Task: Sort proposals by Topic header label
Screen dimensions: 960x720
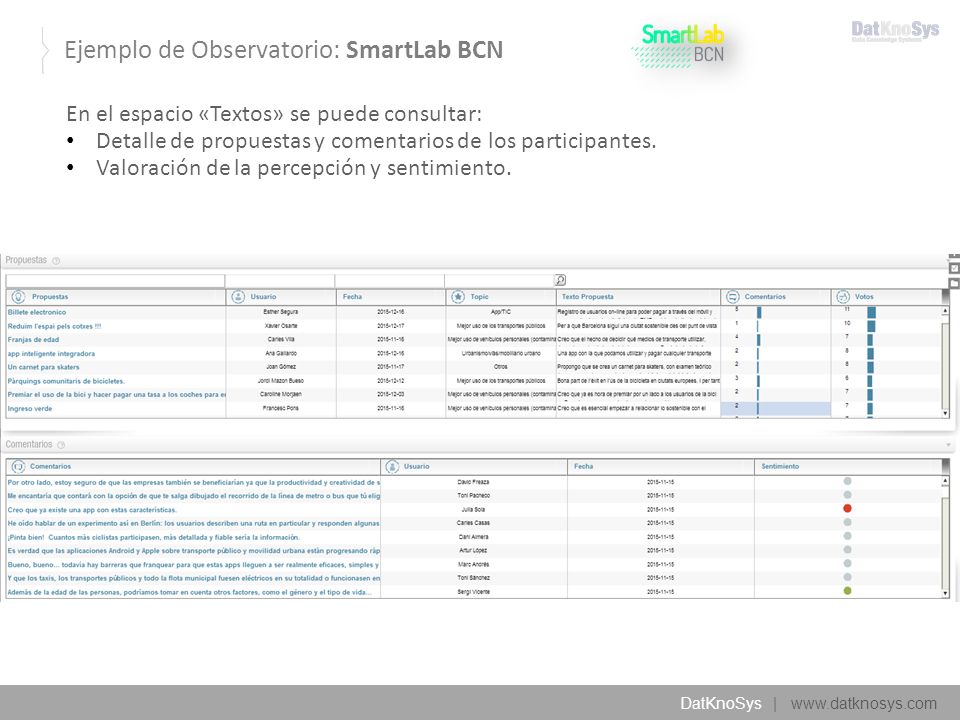Action: coord(479,297)
